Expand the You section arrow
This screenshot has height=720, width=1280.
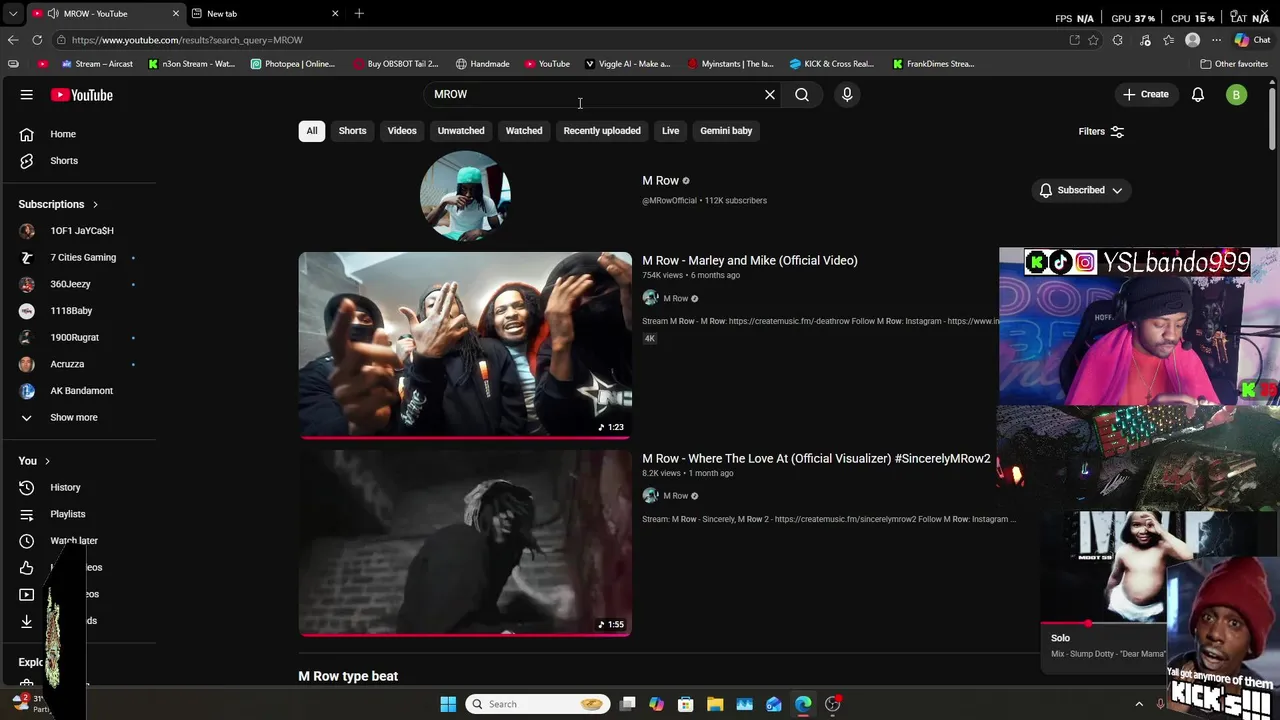click(48, 461)
